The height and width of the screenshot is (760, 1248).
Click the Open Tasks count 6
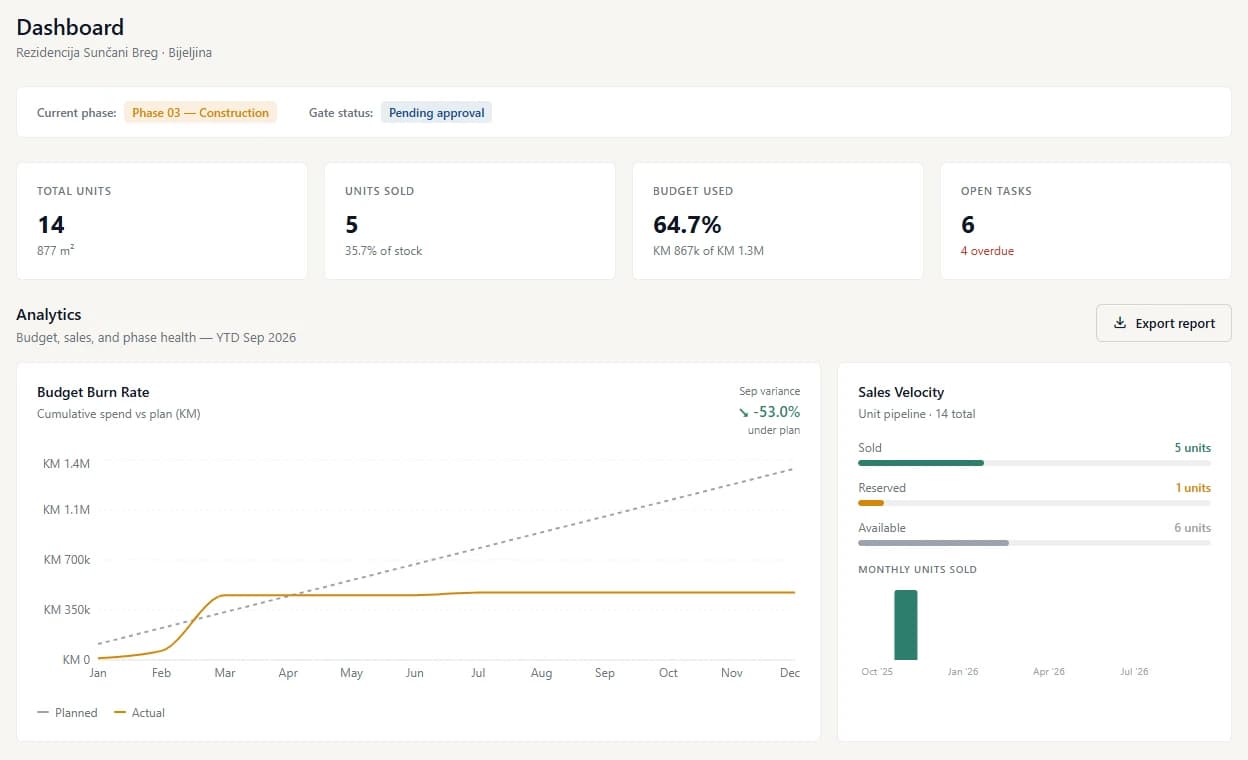coord(968,224)
